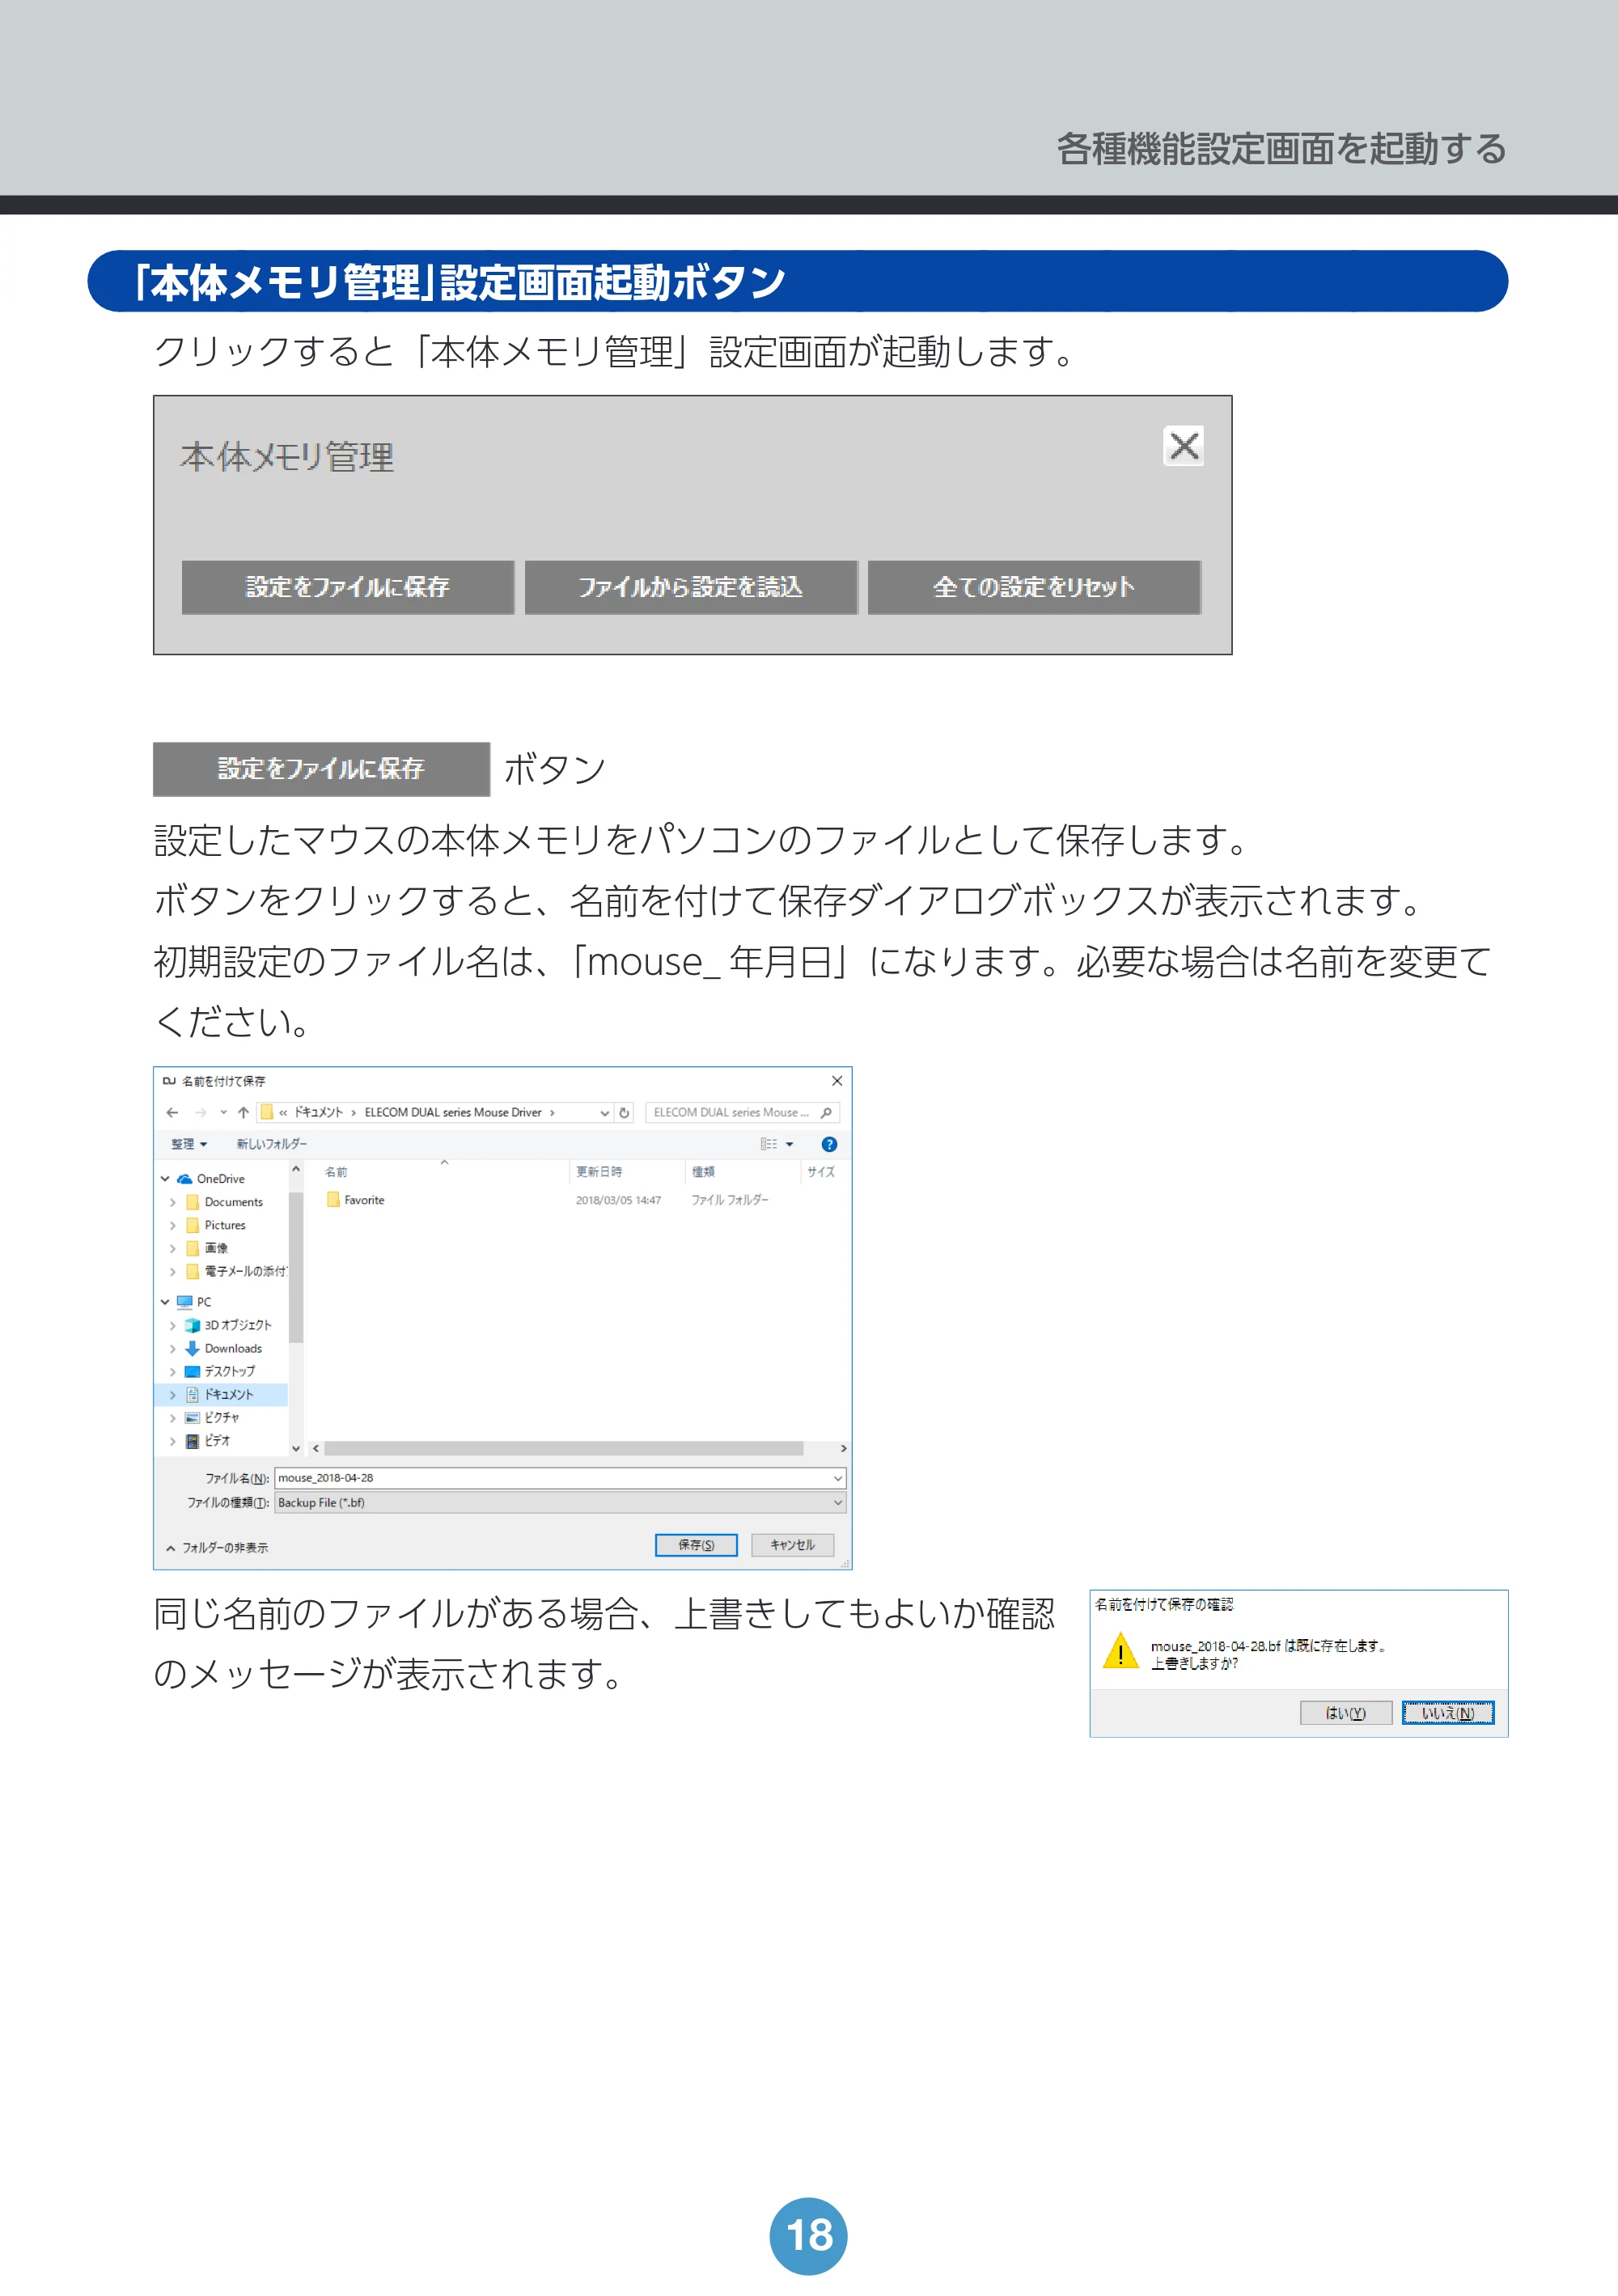
Task: Click the ファイル名 field mouse_2018-04-28
Action: coord(560,1478)
